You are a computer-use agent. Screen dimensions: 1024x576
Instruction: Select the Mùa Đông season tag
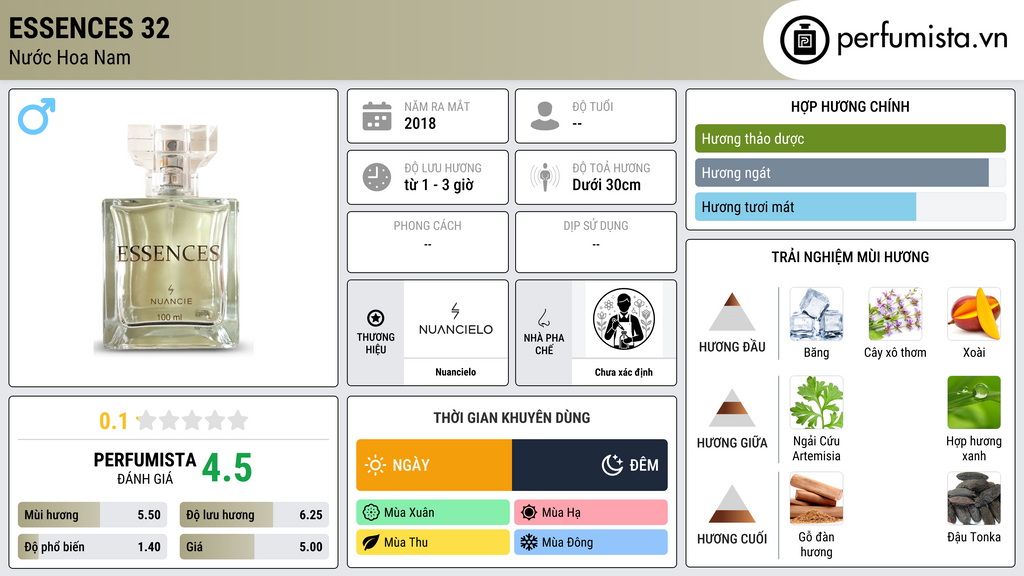pyautogui.click(x=591, y=542)
